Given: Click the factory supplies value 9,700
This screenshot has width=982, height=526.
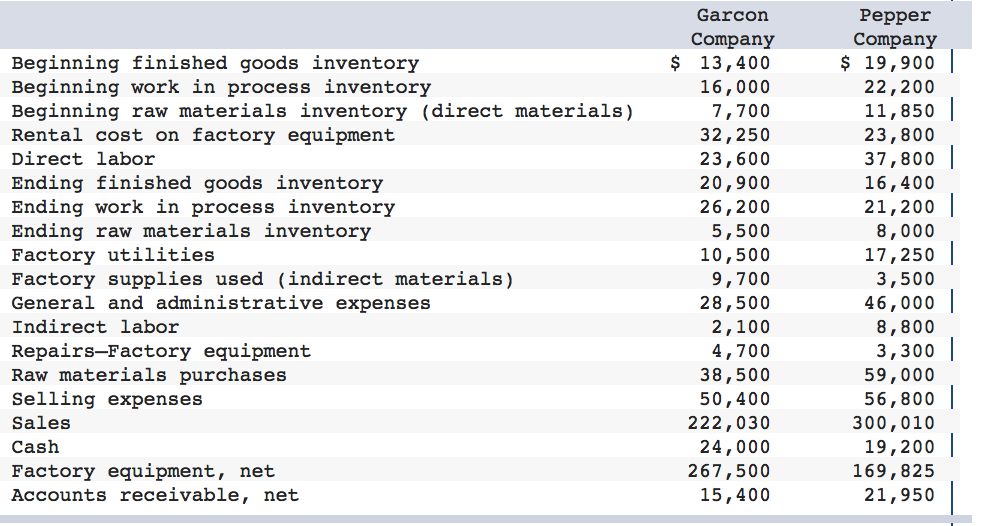Looking at the screenshot, I should (741, 279).
